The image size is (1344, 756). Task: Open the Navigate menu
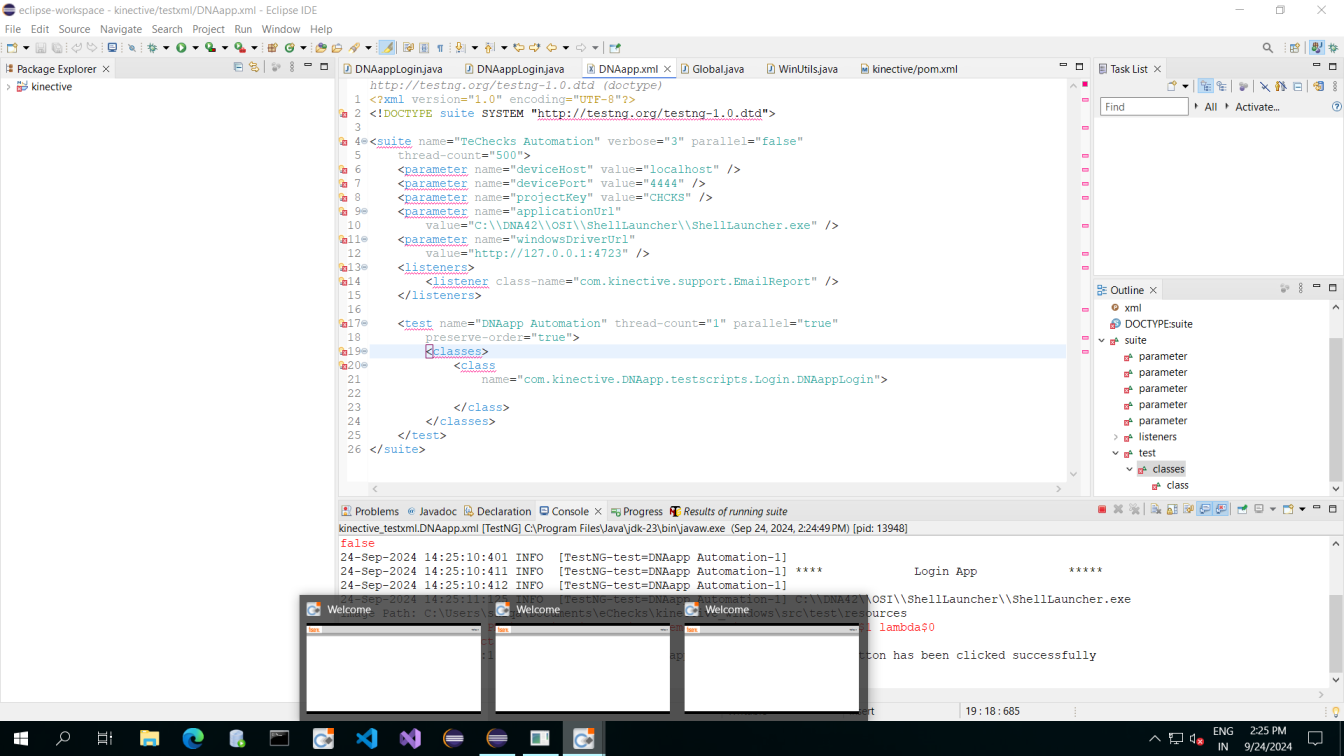click(x=120, y=29)
